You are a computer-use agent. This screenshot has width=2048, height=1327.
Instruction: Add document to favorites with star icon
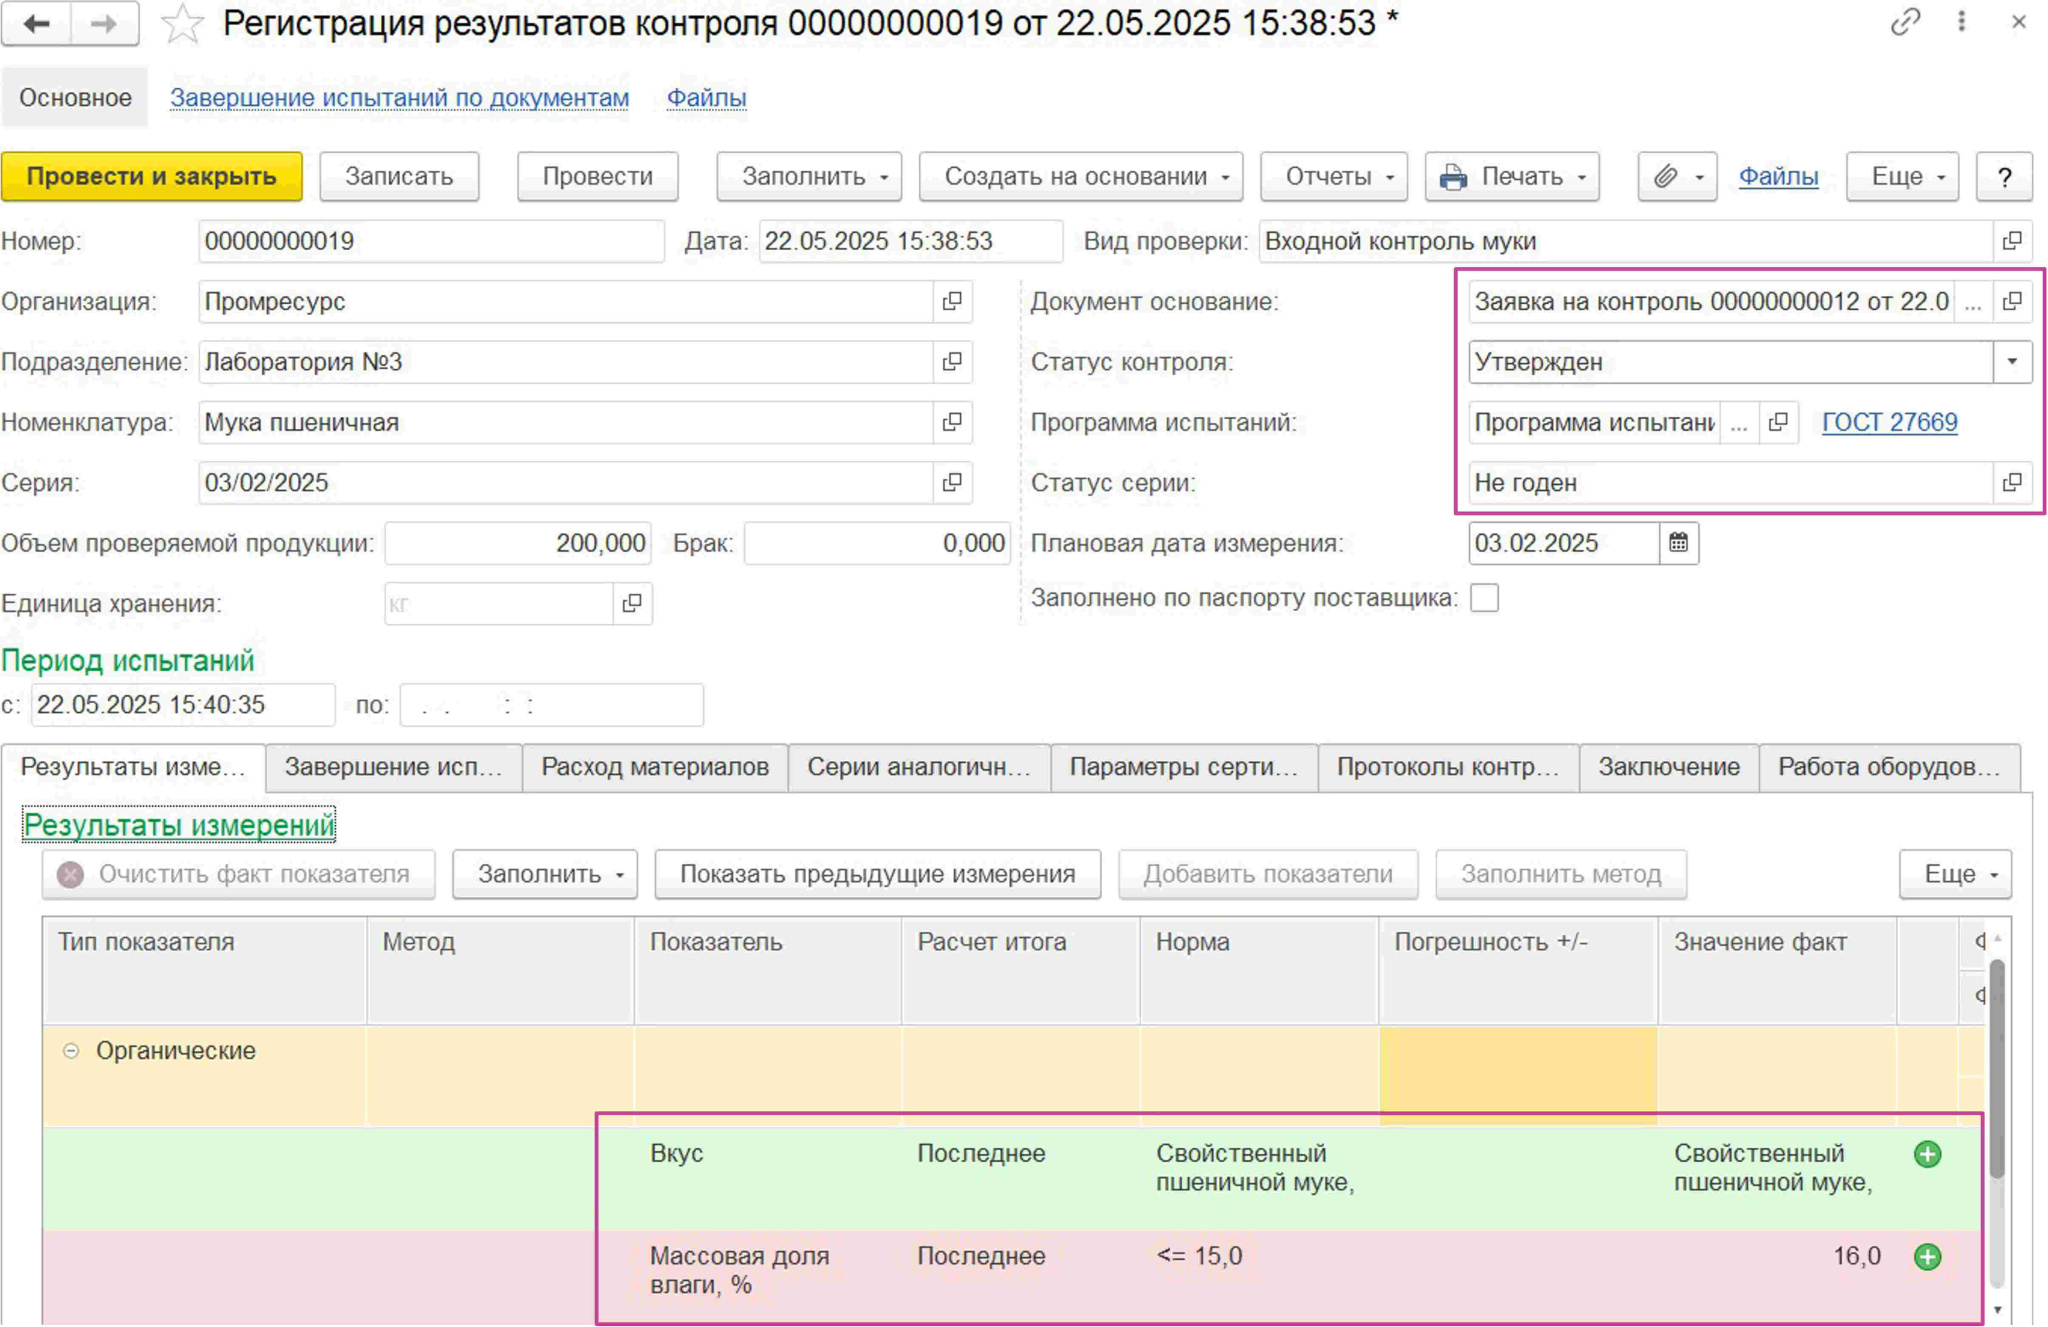pos(182,24)
